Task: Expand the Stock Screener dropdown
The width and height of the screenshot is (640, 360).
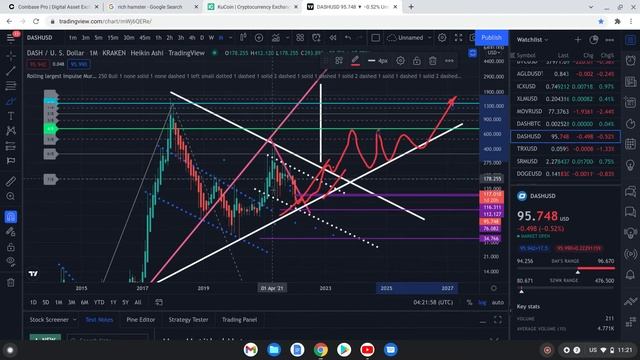Action: click(x=74, y=320)
